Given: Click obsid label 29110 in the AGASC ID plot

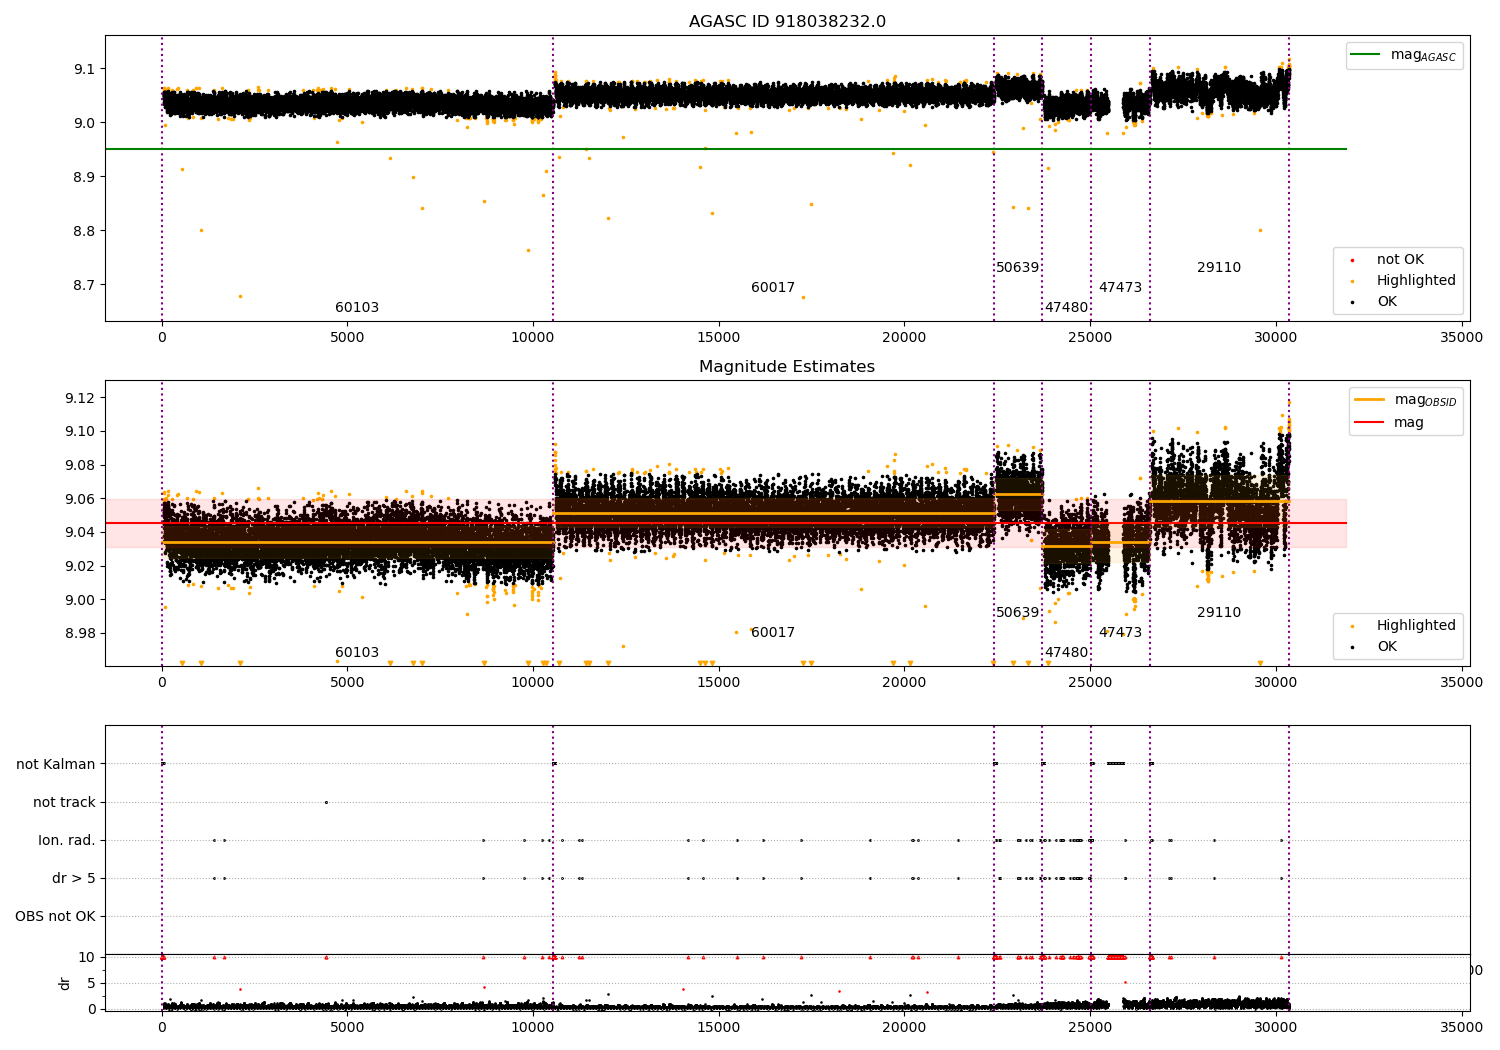Looking at the screenshot, I should [1219, 268].
